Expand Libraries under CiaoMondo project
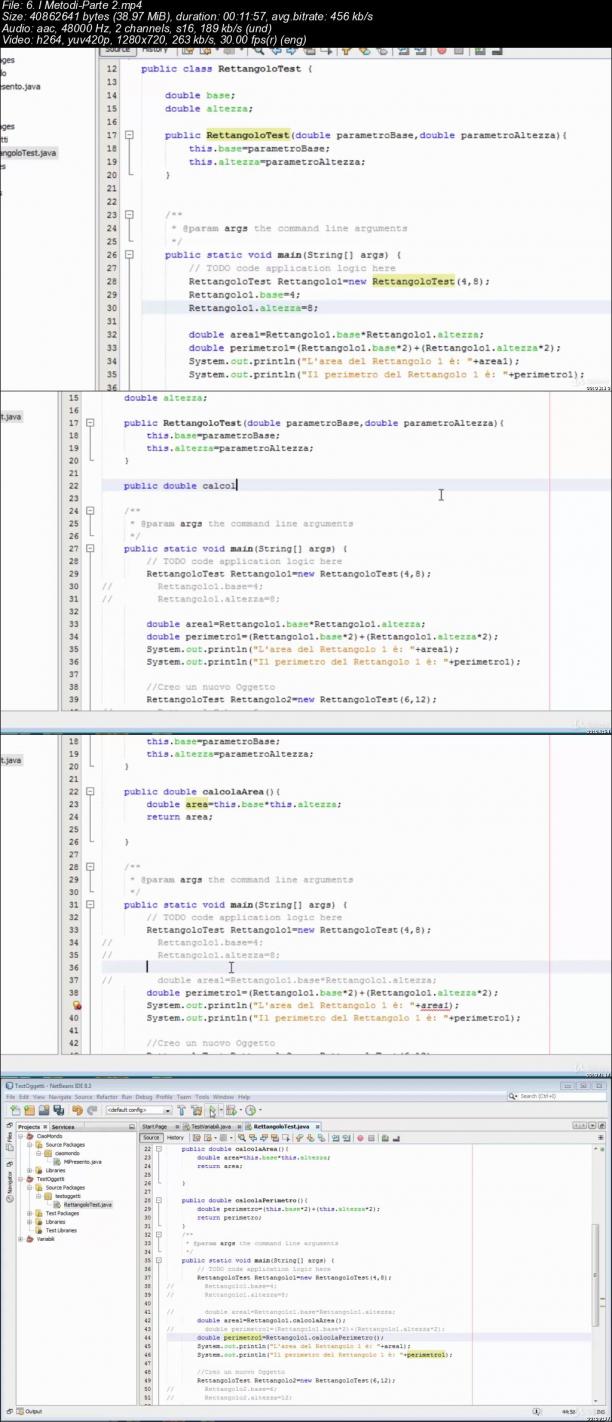This screenshot has width=612, height=1422. (x=29, y=1170)
